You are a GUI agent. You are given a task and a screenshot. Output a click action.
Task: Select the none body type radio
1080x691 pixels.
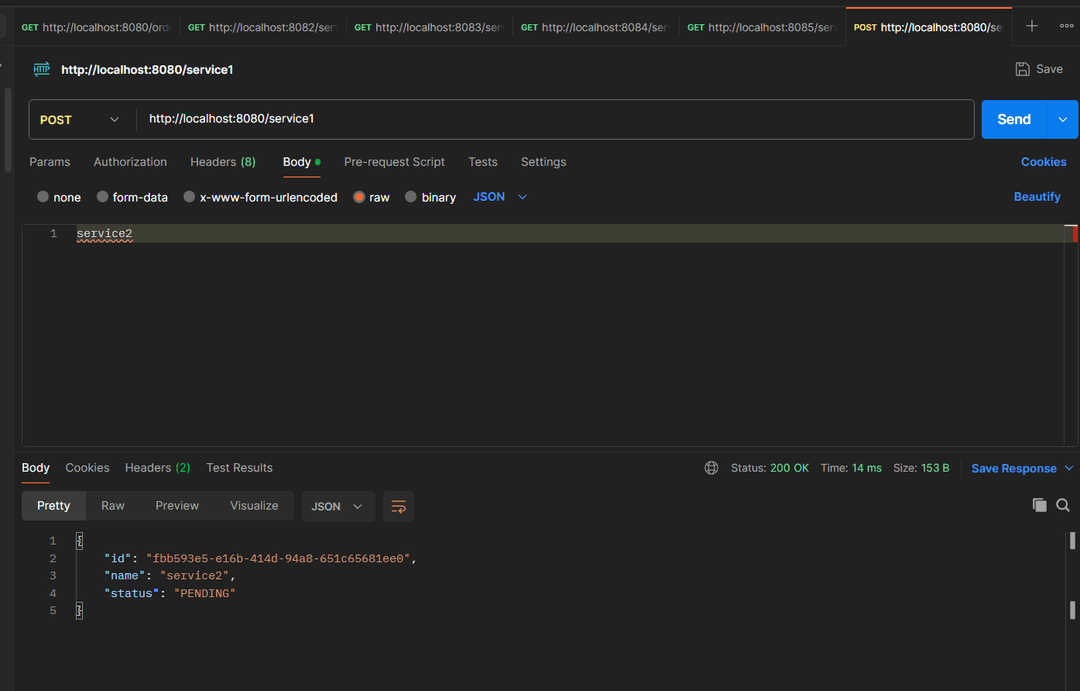pyautogui.click(x=43, y=197)
